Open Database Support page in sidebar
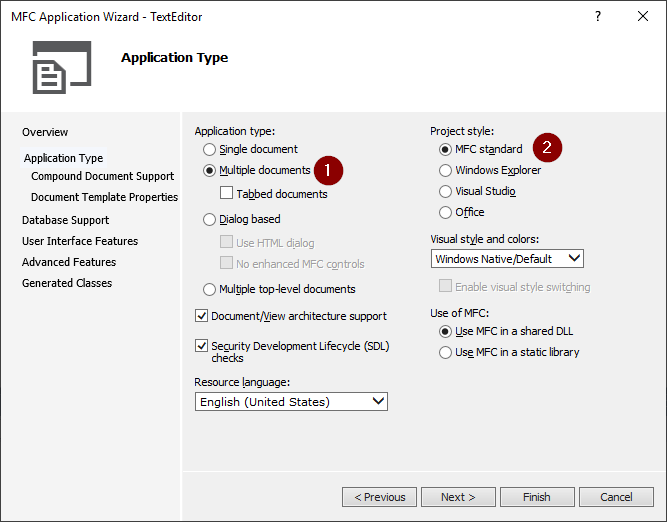667x522 pixels. point(65,220)
